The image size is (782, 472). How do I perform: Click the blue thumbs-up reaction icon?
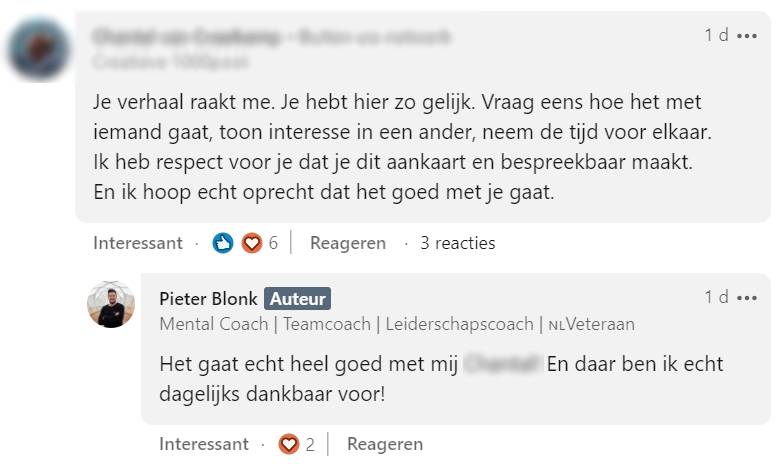point(223,243)
